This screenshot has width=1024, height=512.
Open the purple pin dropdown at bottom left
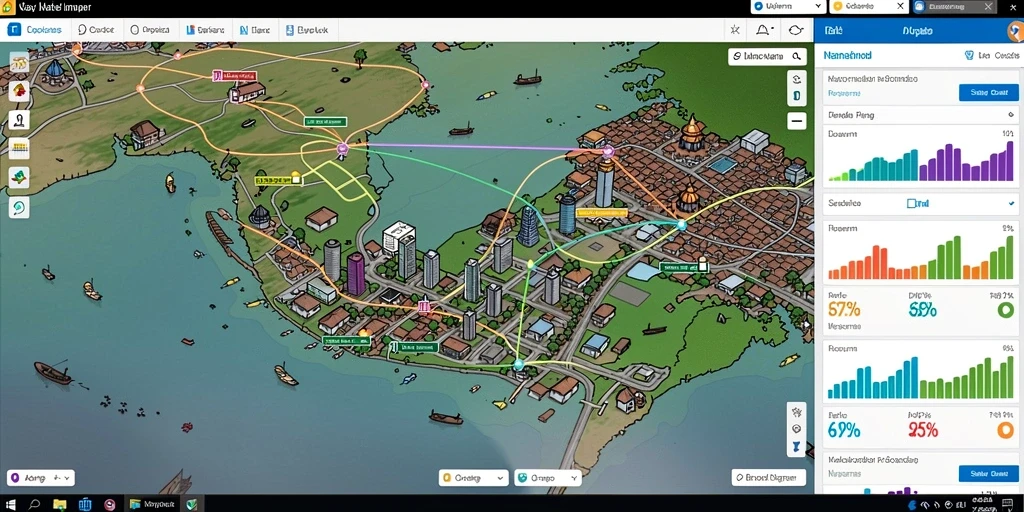point(40,478)
